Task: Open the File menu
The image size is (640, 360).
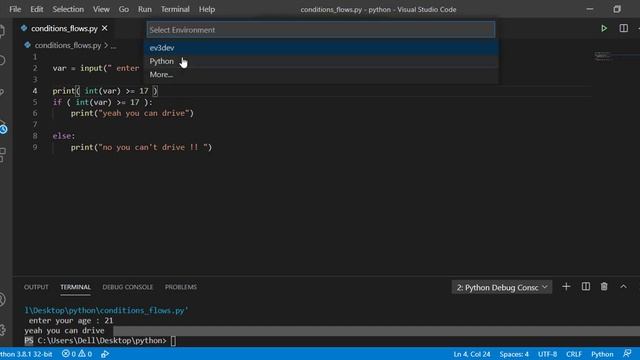Action: [15, 9]
